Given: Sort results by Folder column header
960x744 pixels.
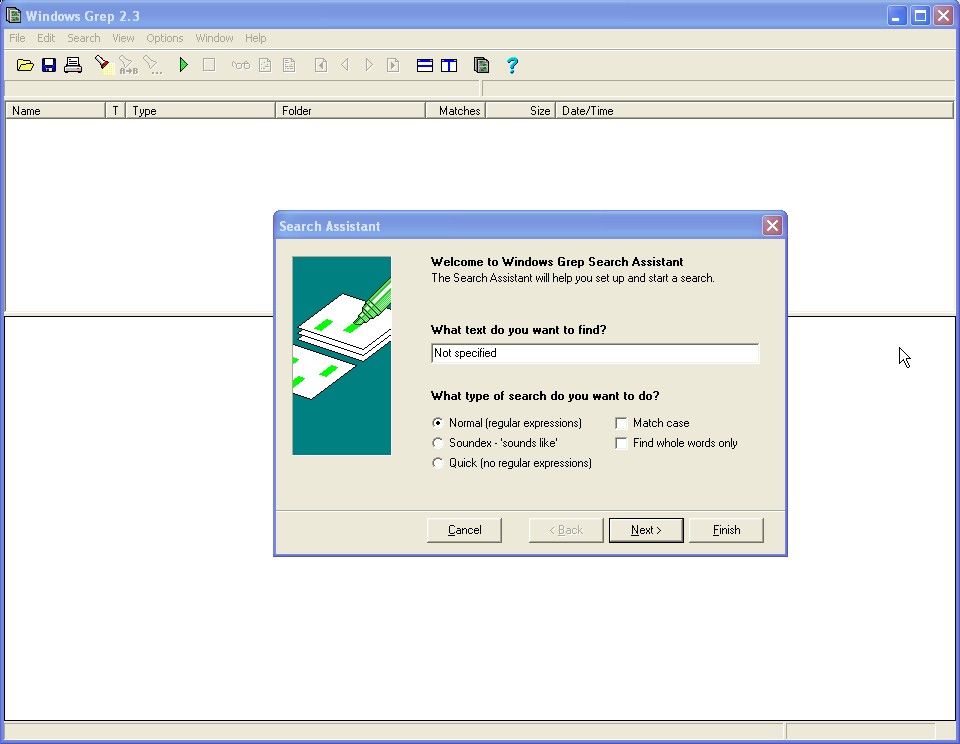Looking at the screenshot, I should (x=350, y=111).
